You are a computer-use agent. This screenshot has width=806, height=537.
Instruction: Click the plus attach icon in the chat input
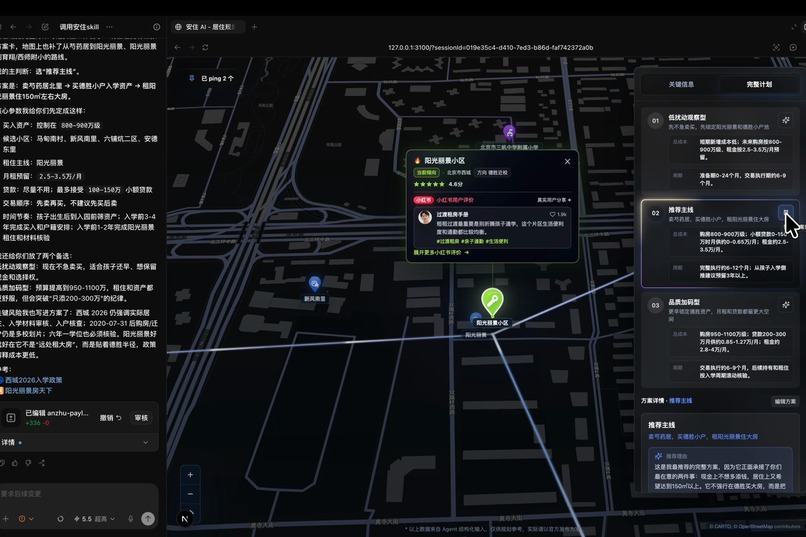pos(6,519)
